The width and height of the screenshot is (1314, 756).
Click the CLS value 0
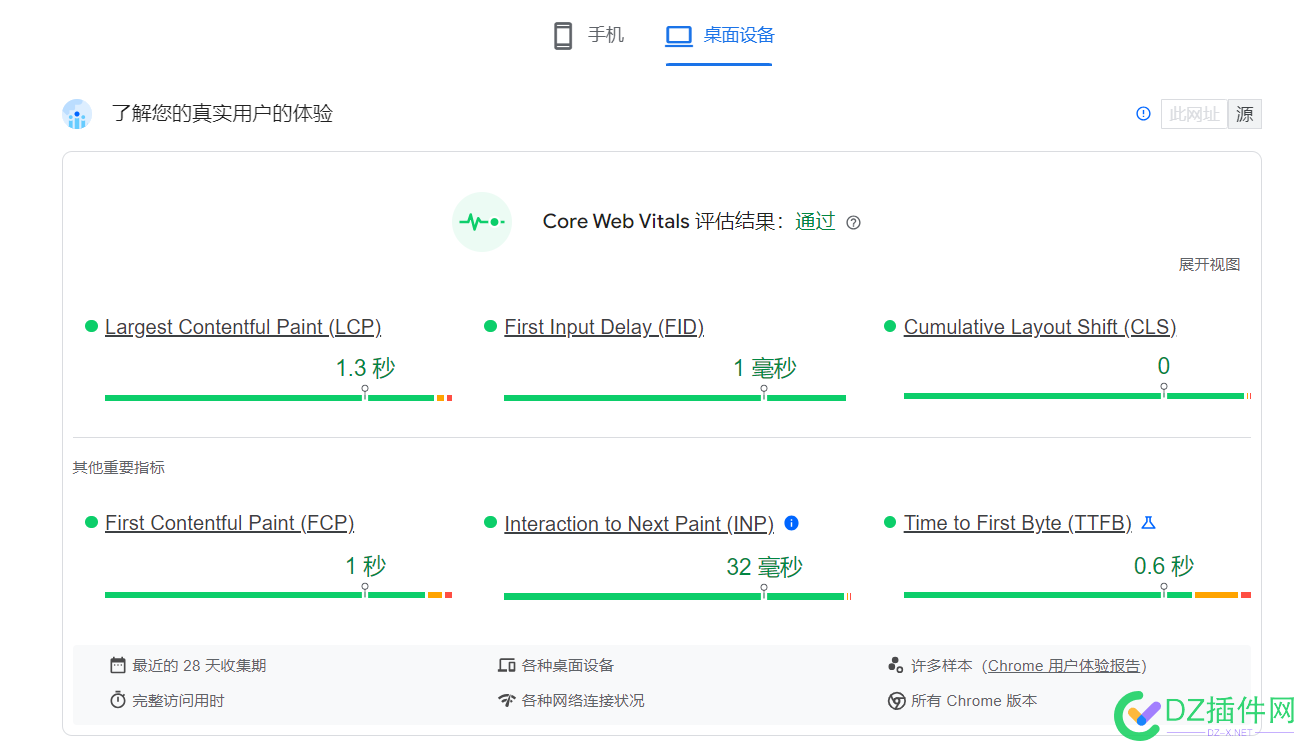pyautogui.click(x=1164, y=367)
